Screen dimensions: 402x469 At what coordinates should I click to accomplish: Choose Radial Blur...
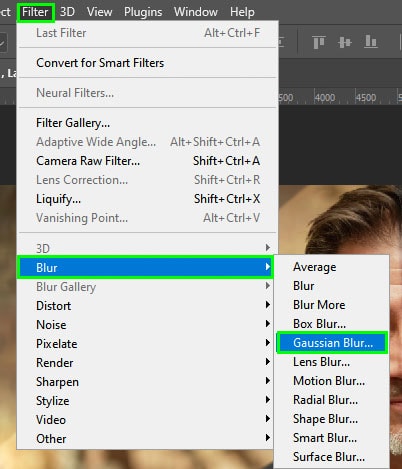(332, 400)
